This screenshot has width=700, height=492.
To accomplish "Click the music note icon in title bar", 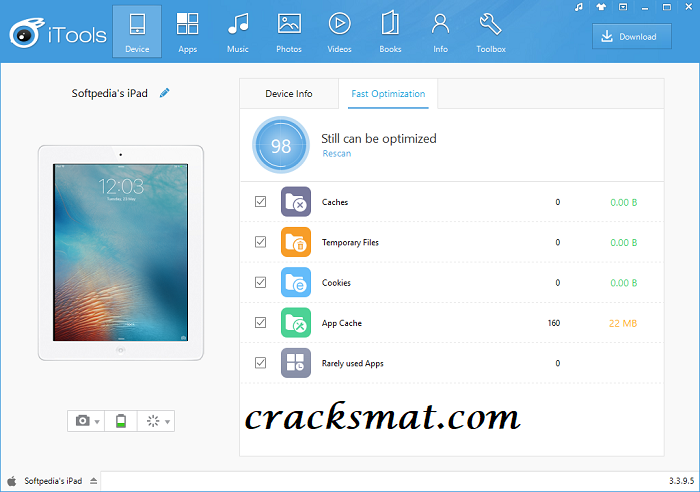I will click(x=579, y=7).
